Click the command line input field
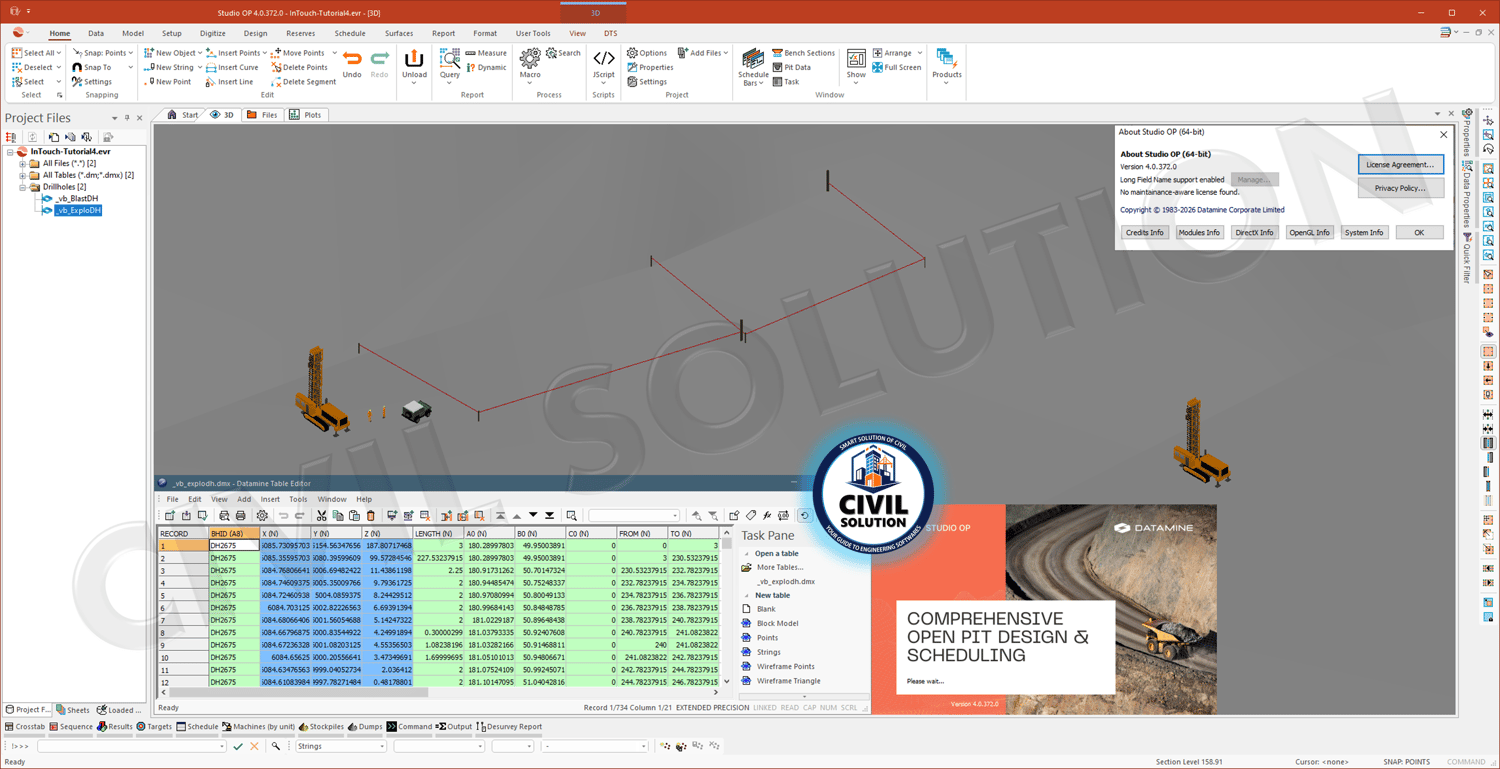This screenshot has height=769, width=1500. click(x=130, y=747)
